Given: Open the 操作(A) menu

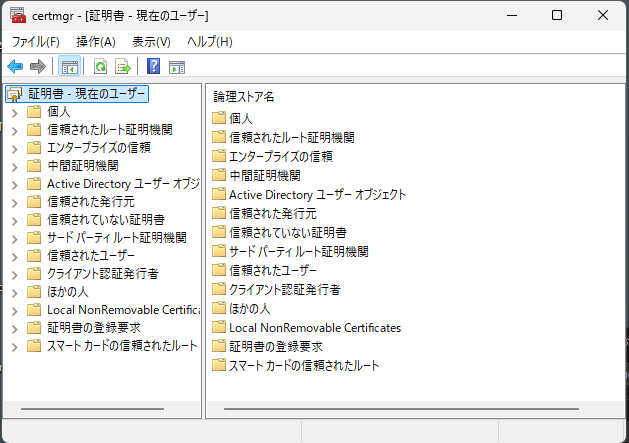Looking at the screenshot, I should (x=96, y=42).
